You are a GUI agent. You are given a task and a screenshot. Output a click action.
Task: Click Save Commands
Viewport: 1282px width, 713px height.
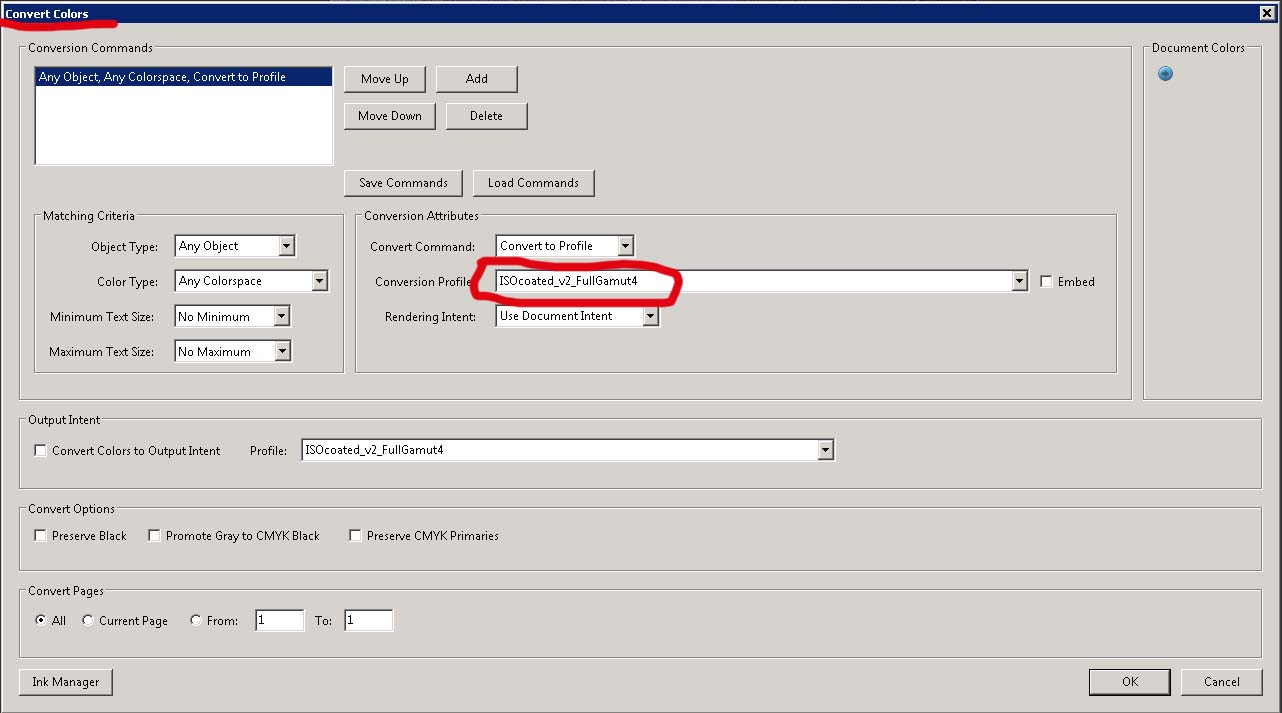(403, 183)
